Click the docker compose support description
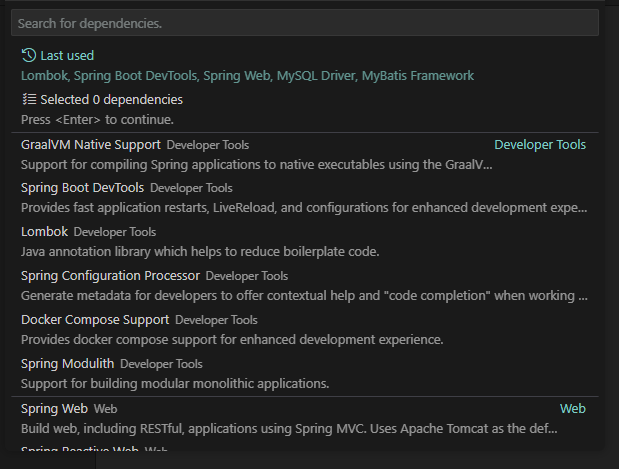Viewport: 619px width, 469px height. tap(232, 340)
